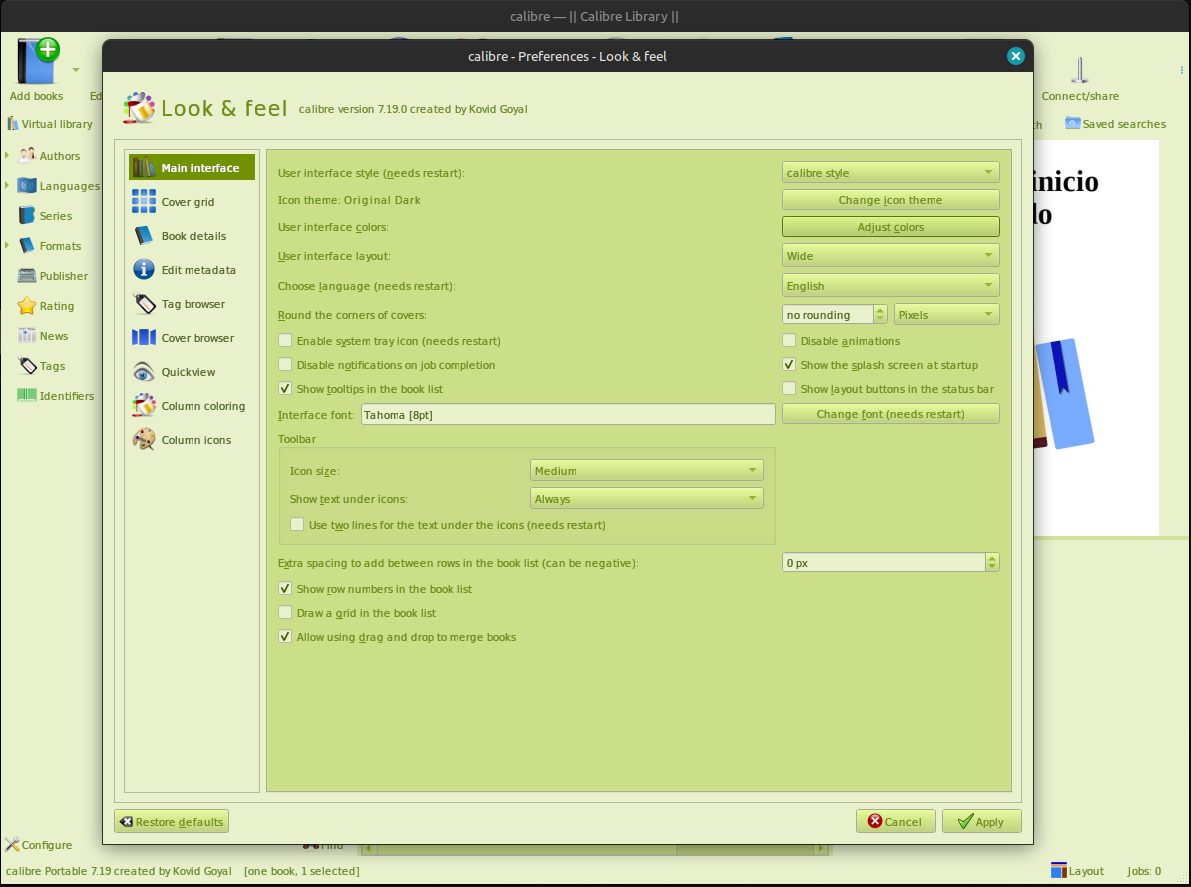
Task: Open User interface style dropdown
Action: 890,172
